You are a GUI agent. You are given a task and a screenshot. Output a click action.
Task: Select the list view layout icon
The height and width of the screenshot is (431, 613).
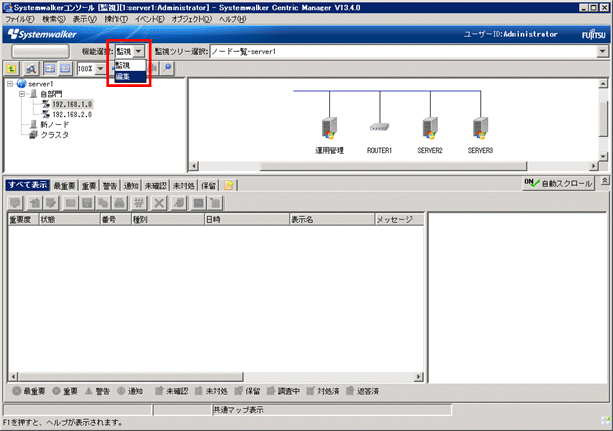point(65,69)
